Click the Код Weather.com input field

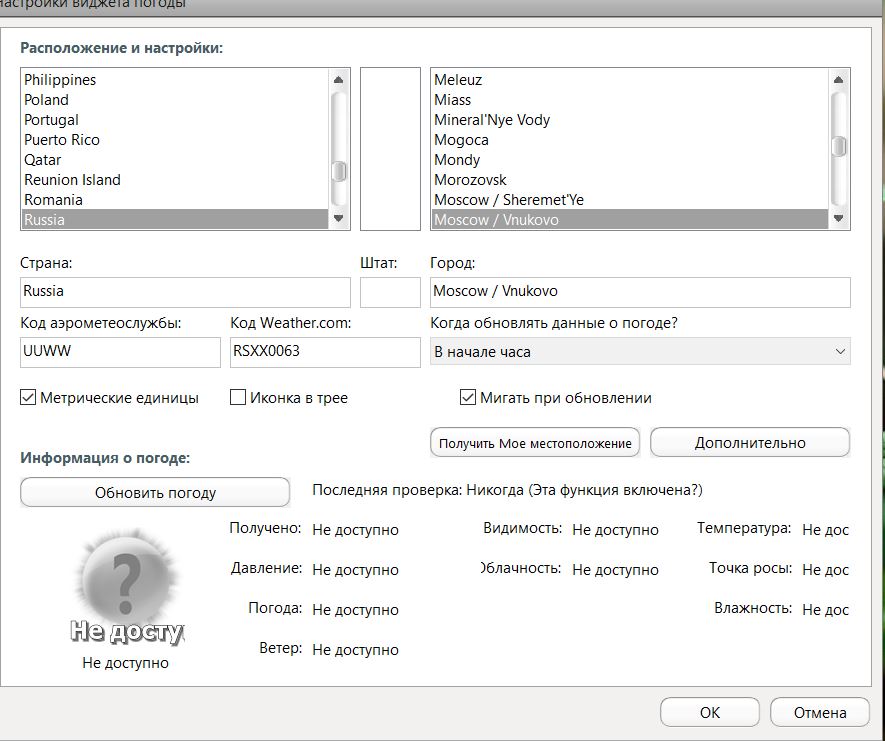324,352
